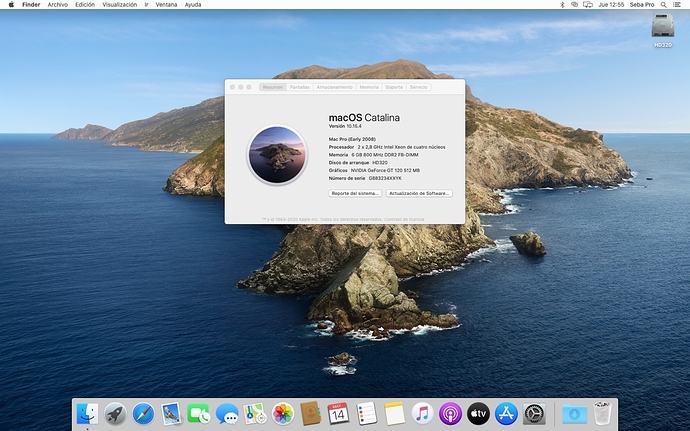Open Maps app in Dock
690x431 pixels.
[255, 414]
